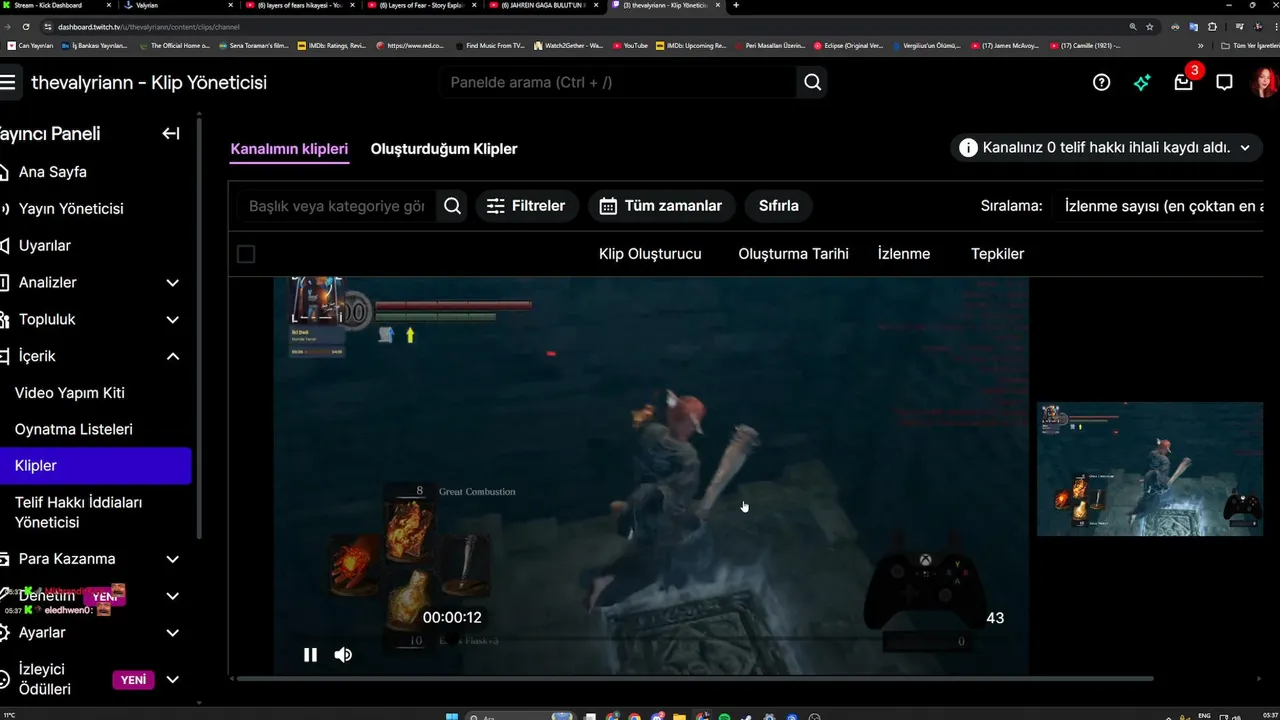This screenshot has height=720, width=1280.
Task: Open Spotify from the taskbar
Action: (x=724, y=716)
